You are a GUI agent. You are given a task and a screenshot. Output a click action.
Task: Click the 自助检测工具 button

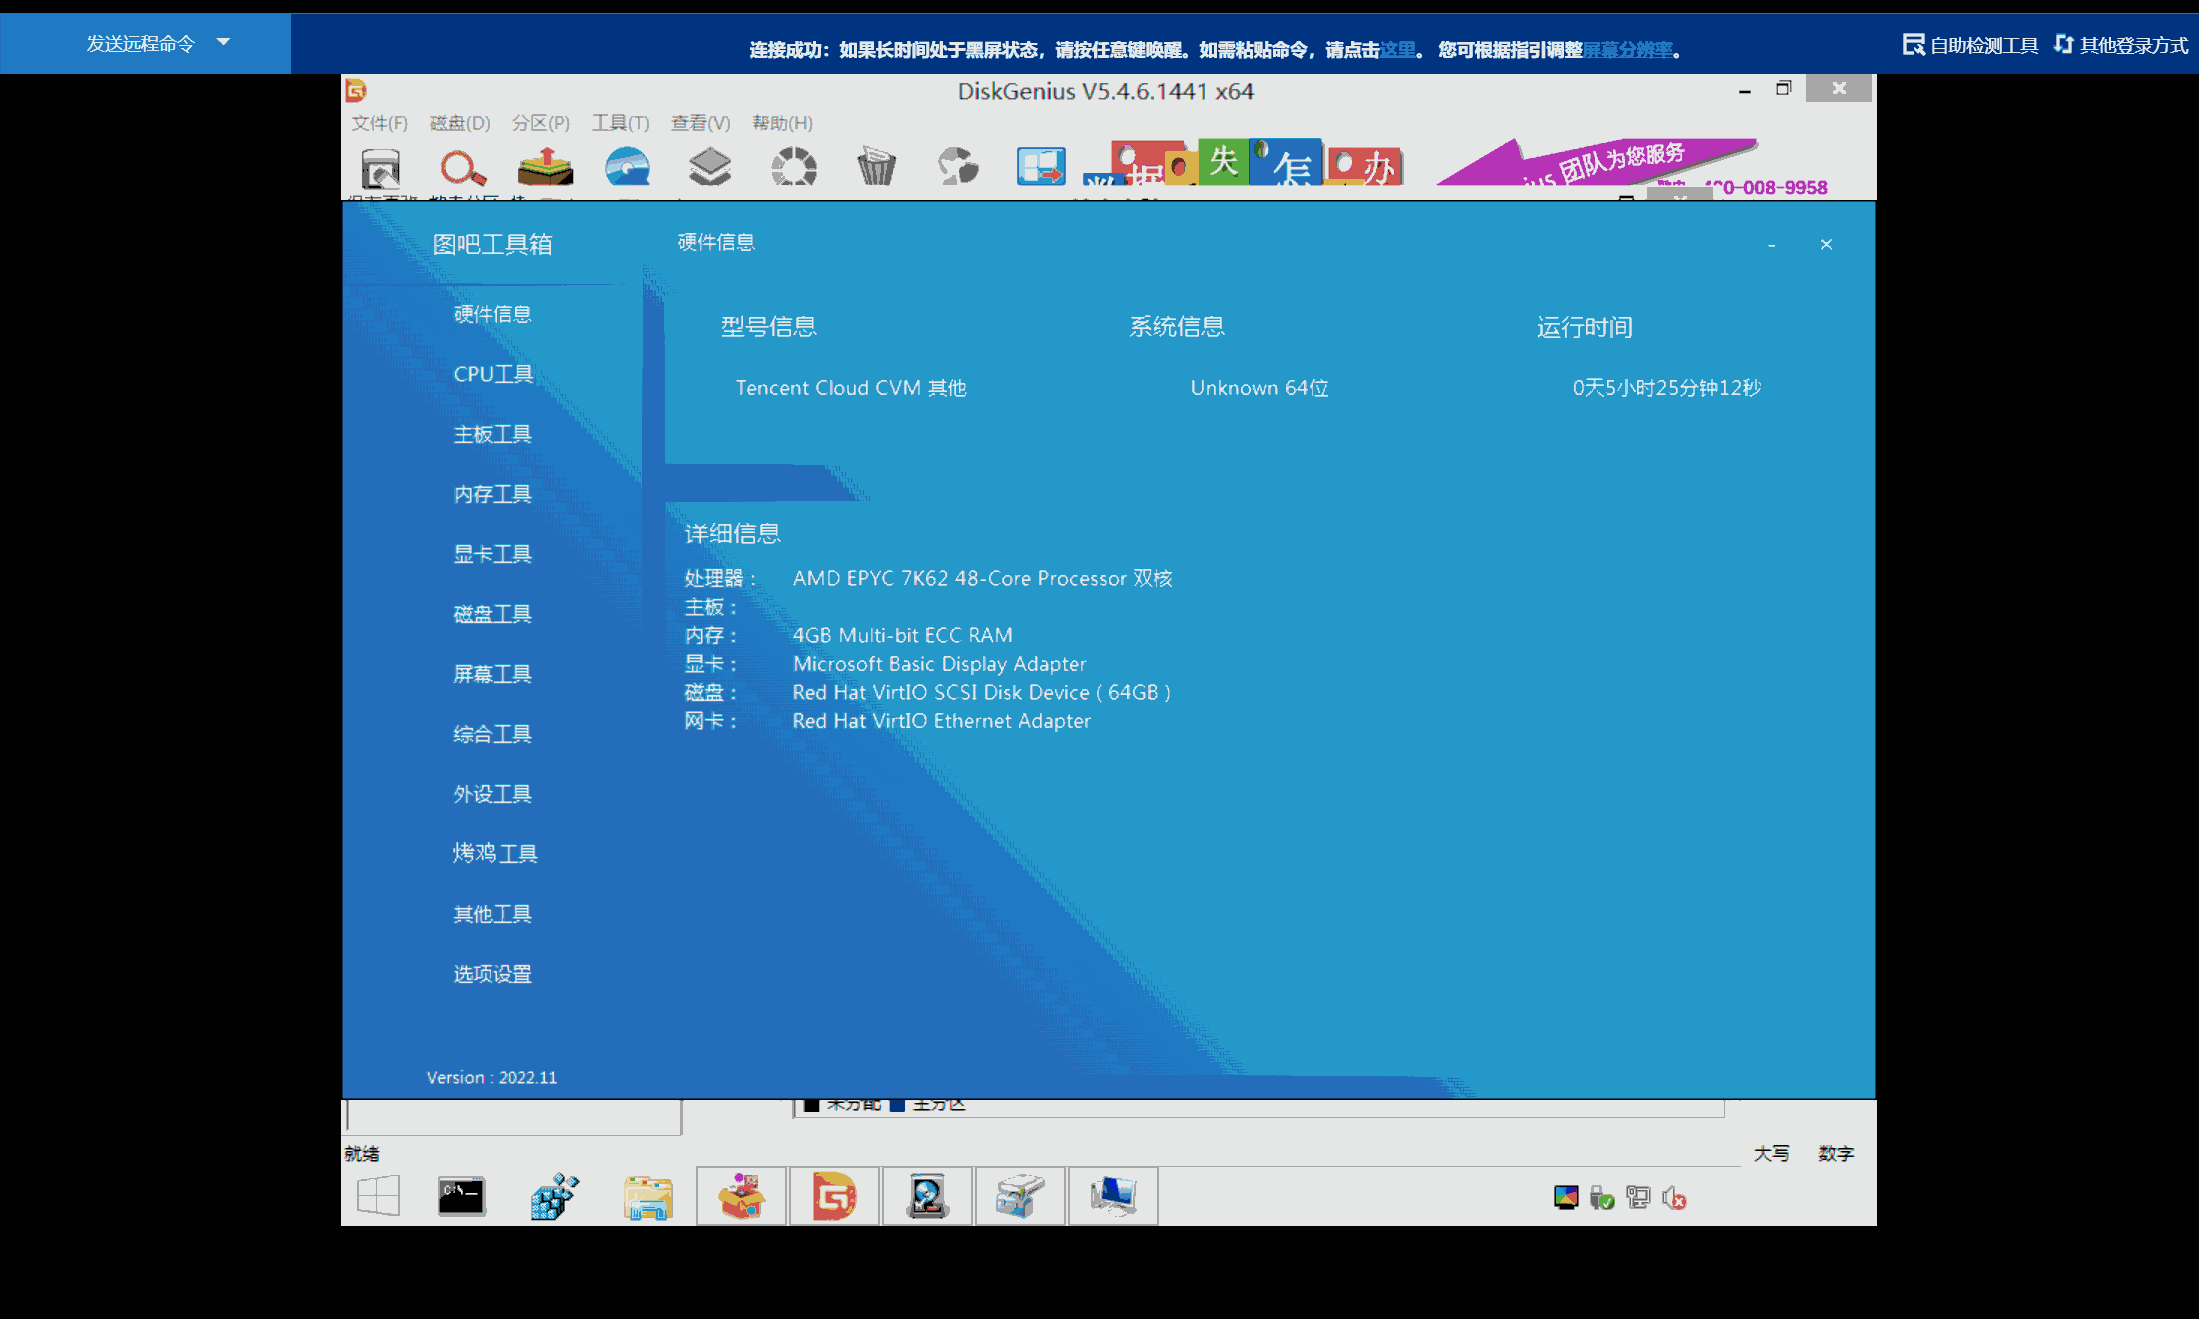tap(1971, 45)
